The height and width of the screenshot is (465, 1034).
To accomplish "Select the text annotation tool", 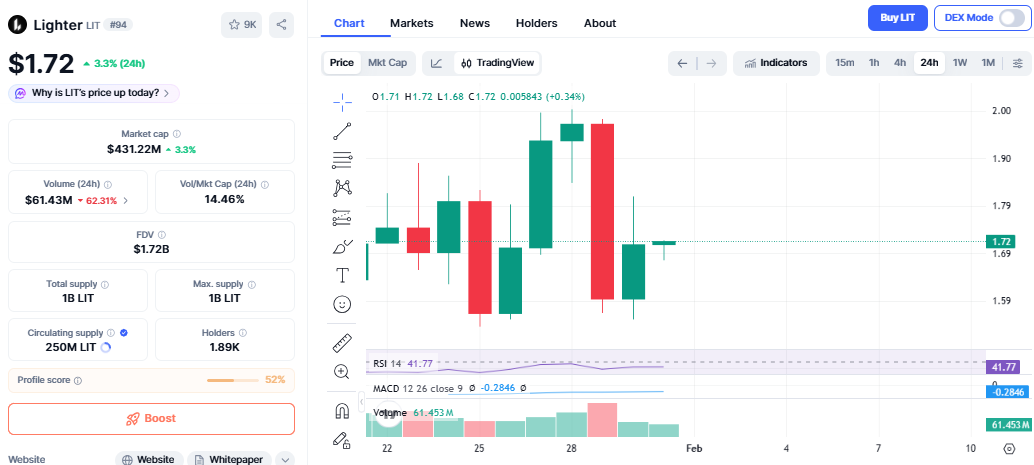I will pyautogui.click(x=342, y=275).
